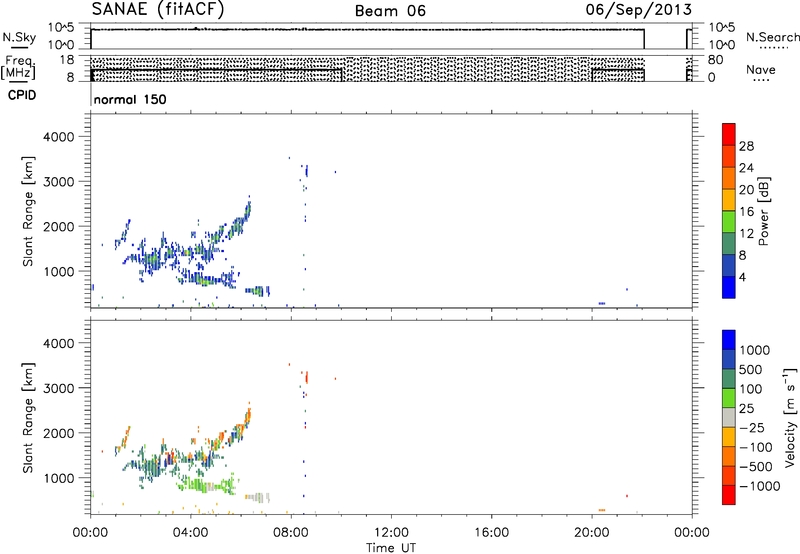800x554 pixels.
Task: Click the SANAE (fitACF) plot title
Action: pos(158,9)
